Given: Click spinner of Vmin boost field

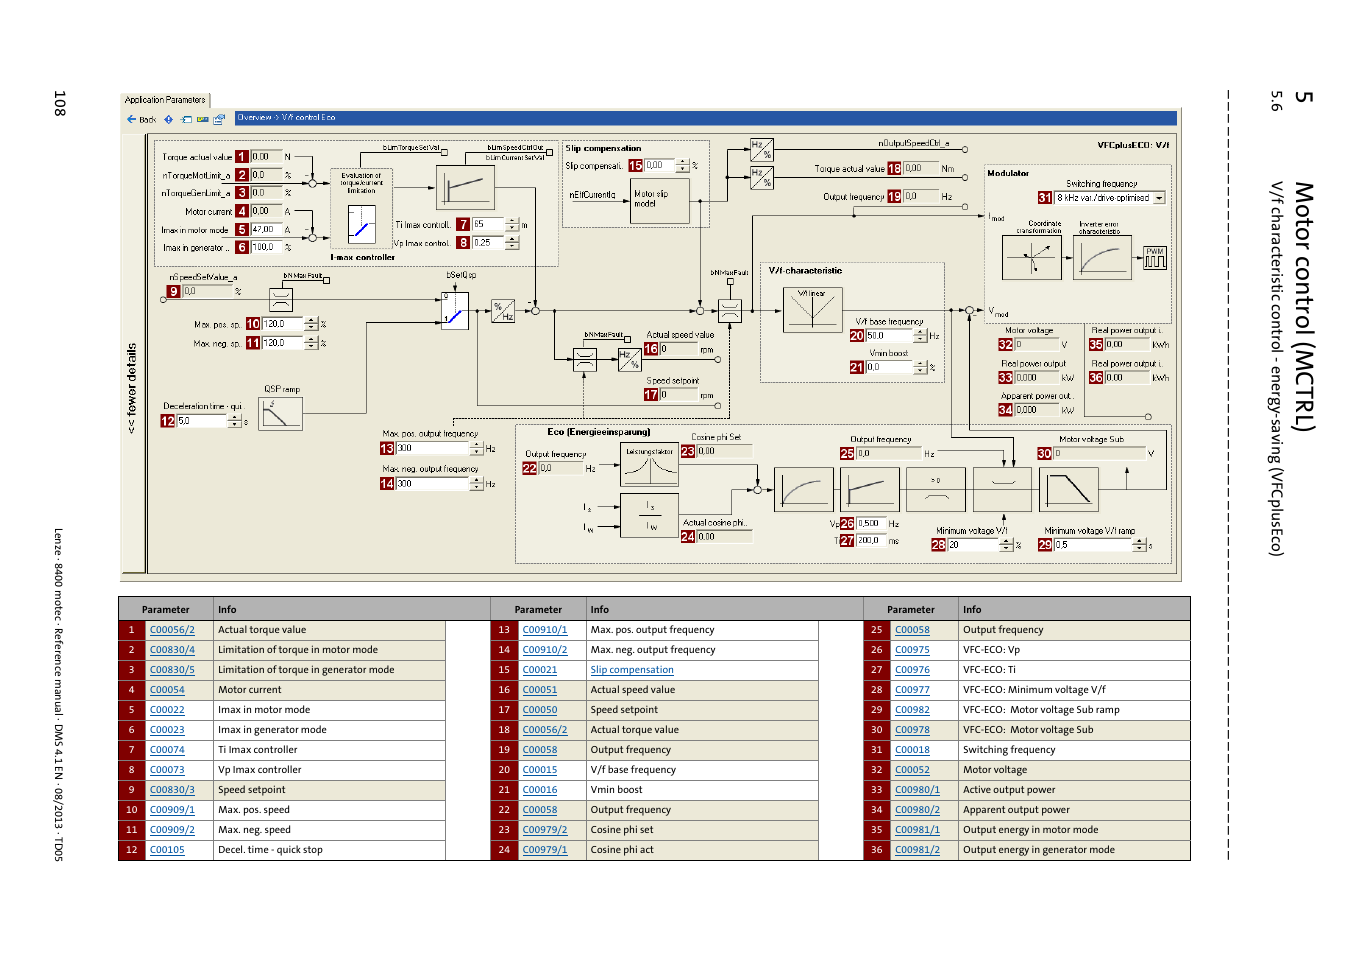Looking at the screenshot, I should click(x=921, y=368).
